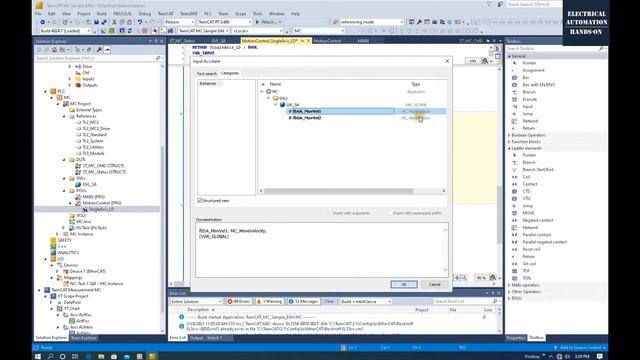Toggle Insert with arguments checkbox
640x360 pixels.
click(331, 213)
